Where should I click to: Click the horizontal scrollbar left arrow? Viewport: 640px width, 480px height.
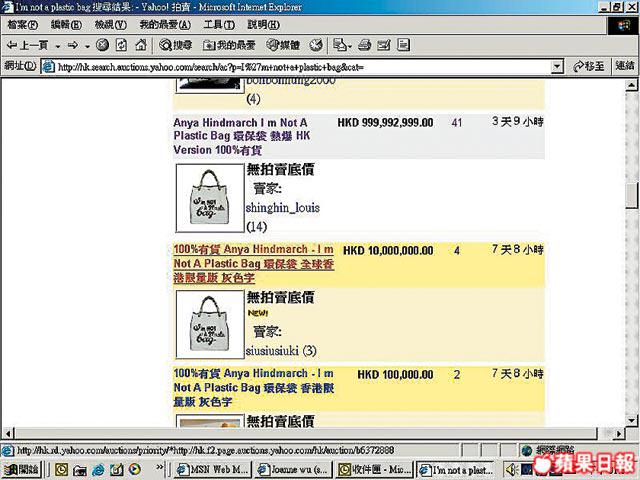(x=8, y=433)
